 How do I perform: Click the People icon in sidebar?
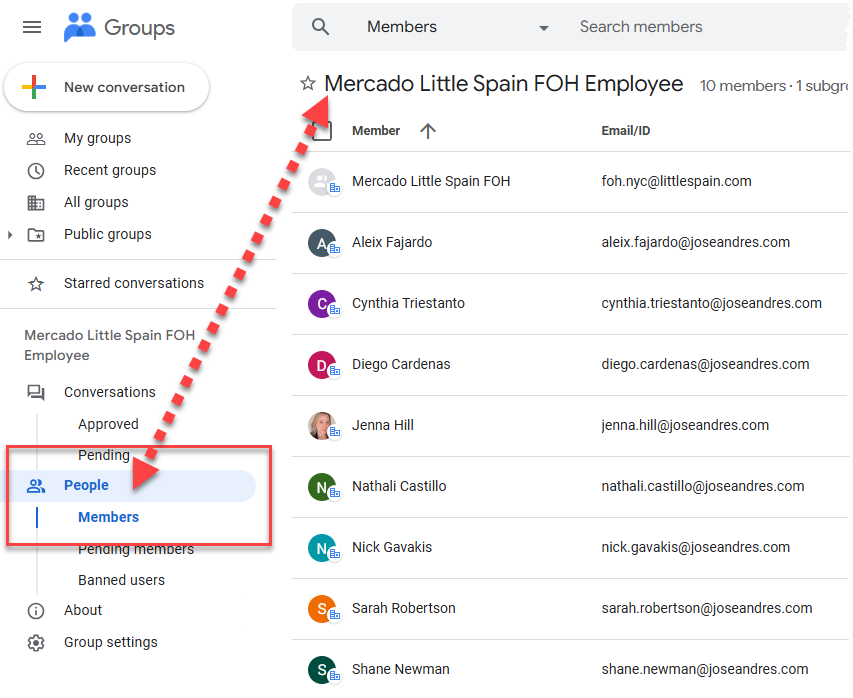coord(36,485)
